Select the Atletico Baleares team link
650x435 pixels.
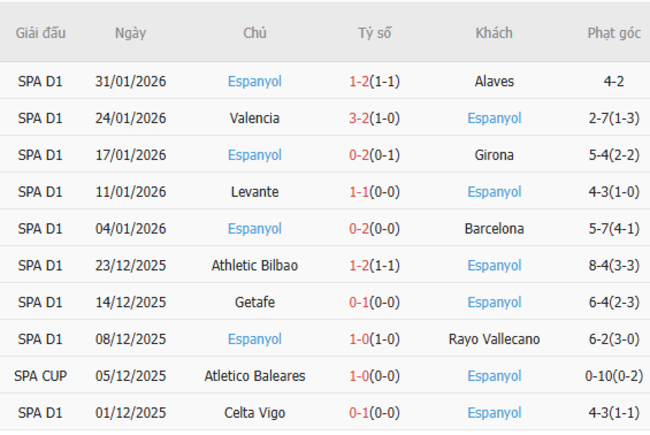coord(254,377)
